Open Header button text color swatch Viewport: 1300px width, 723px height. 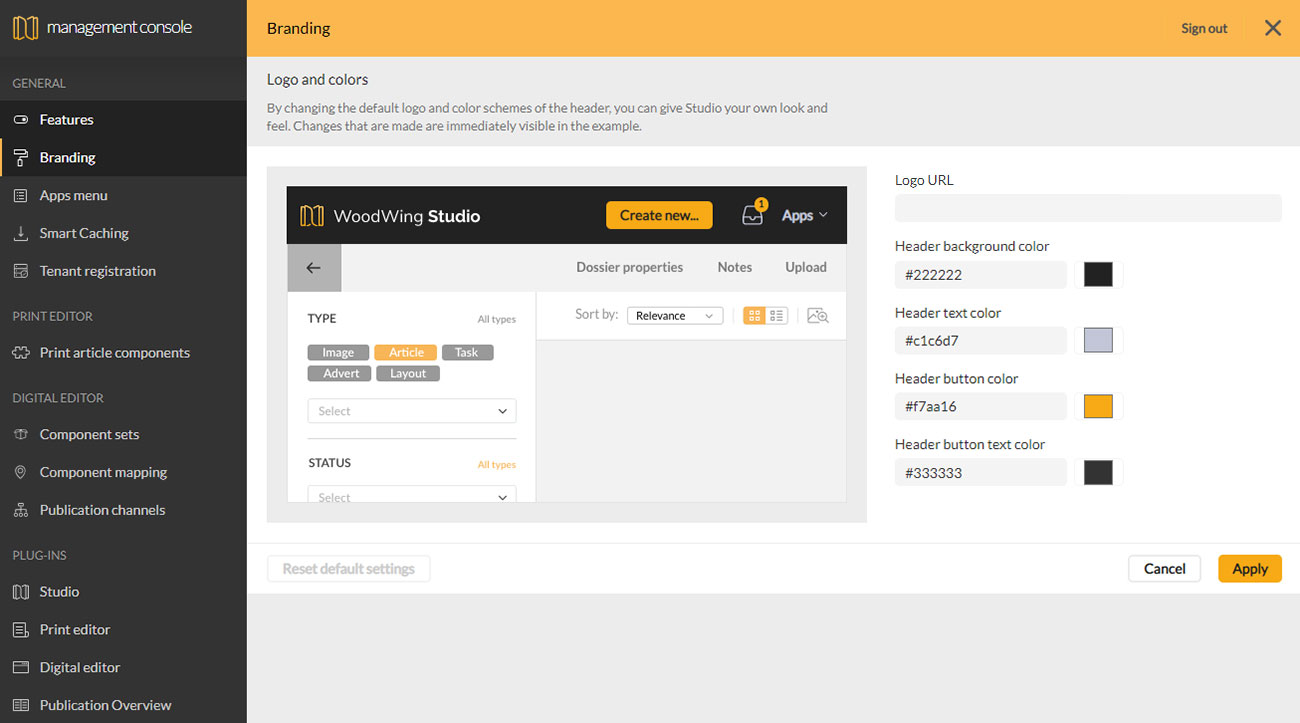tap(1098, 473)
